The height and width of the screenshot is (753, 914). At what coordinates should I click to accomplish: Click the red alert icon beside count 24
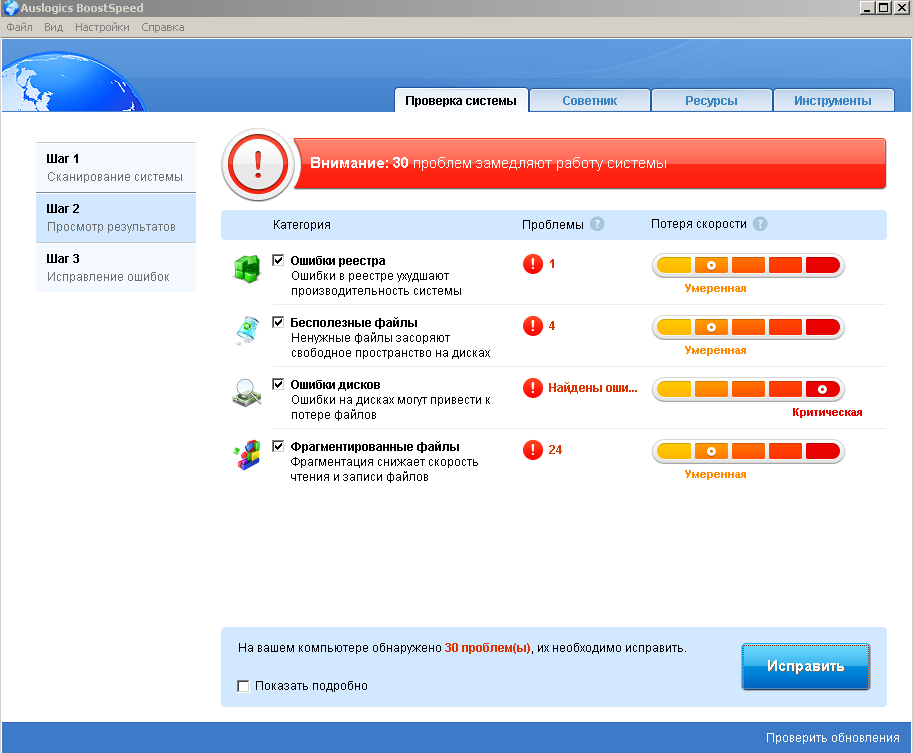[533, 450]
